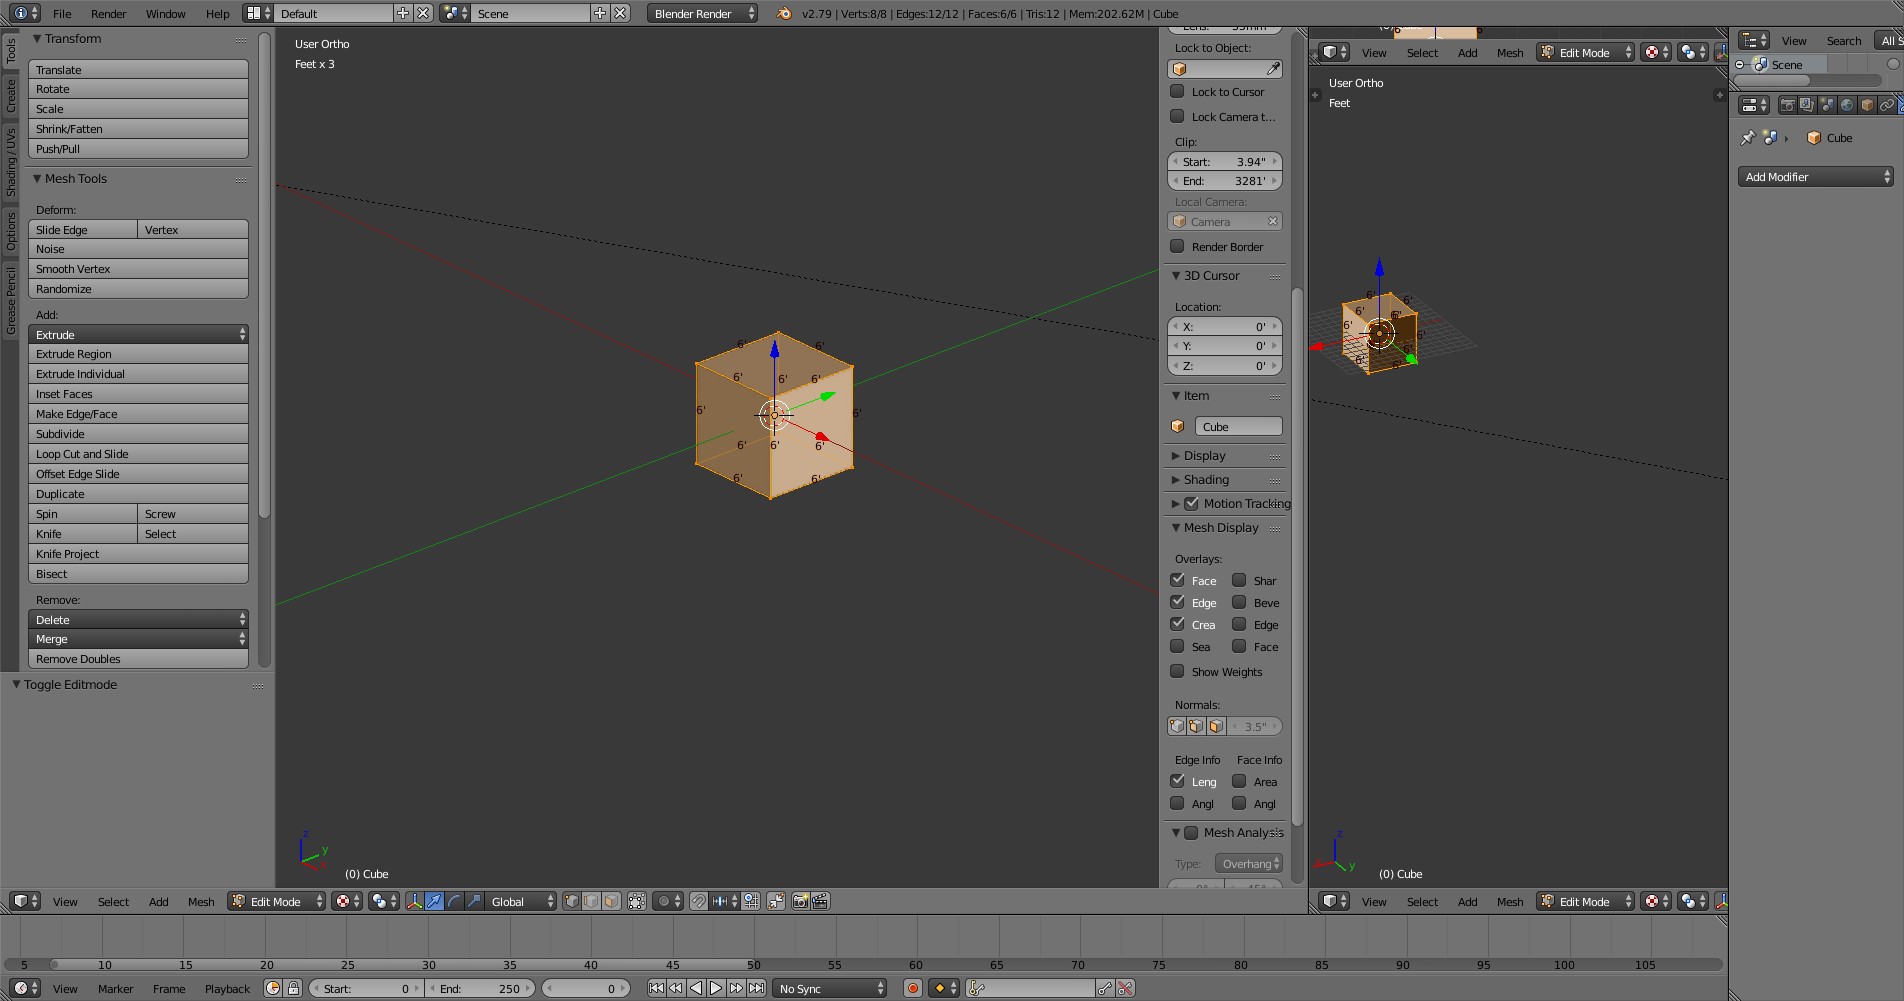The image size is (1904, 1001).
Task: Toggle timeline frame lock icon
Action: (293, 988)
